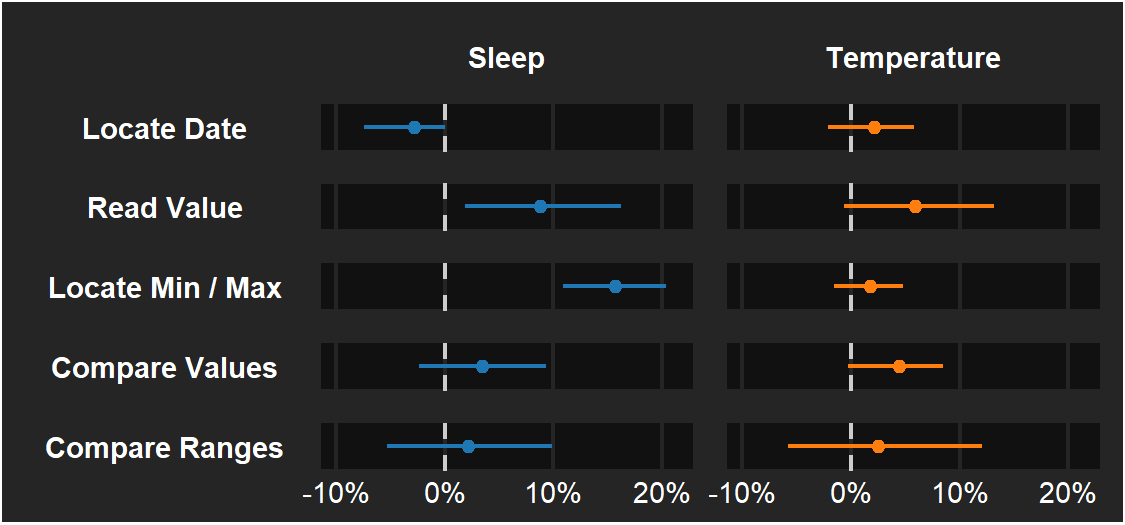Viewport: 1125px width, 525px height.
Task: Click the orange Temperature dot for Compare Ranges
Action: [878, 446]
